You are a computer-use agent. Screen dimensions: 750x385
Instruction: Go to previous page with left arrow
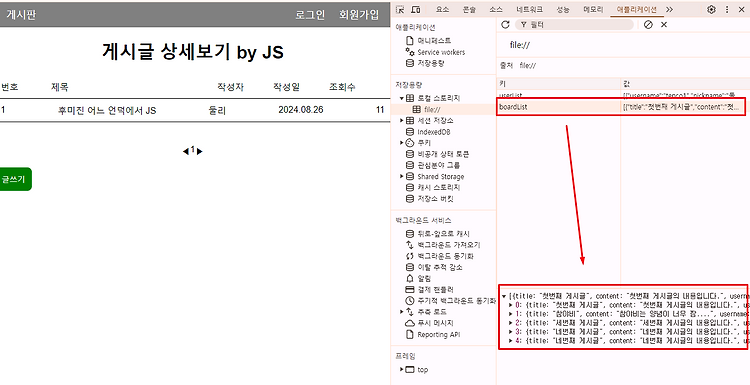(186, 151)
